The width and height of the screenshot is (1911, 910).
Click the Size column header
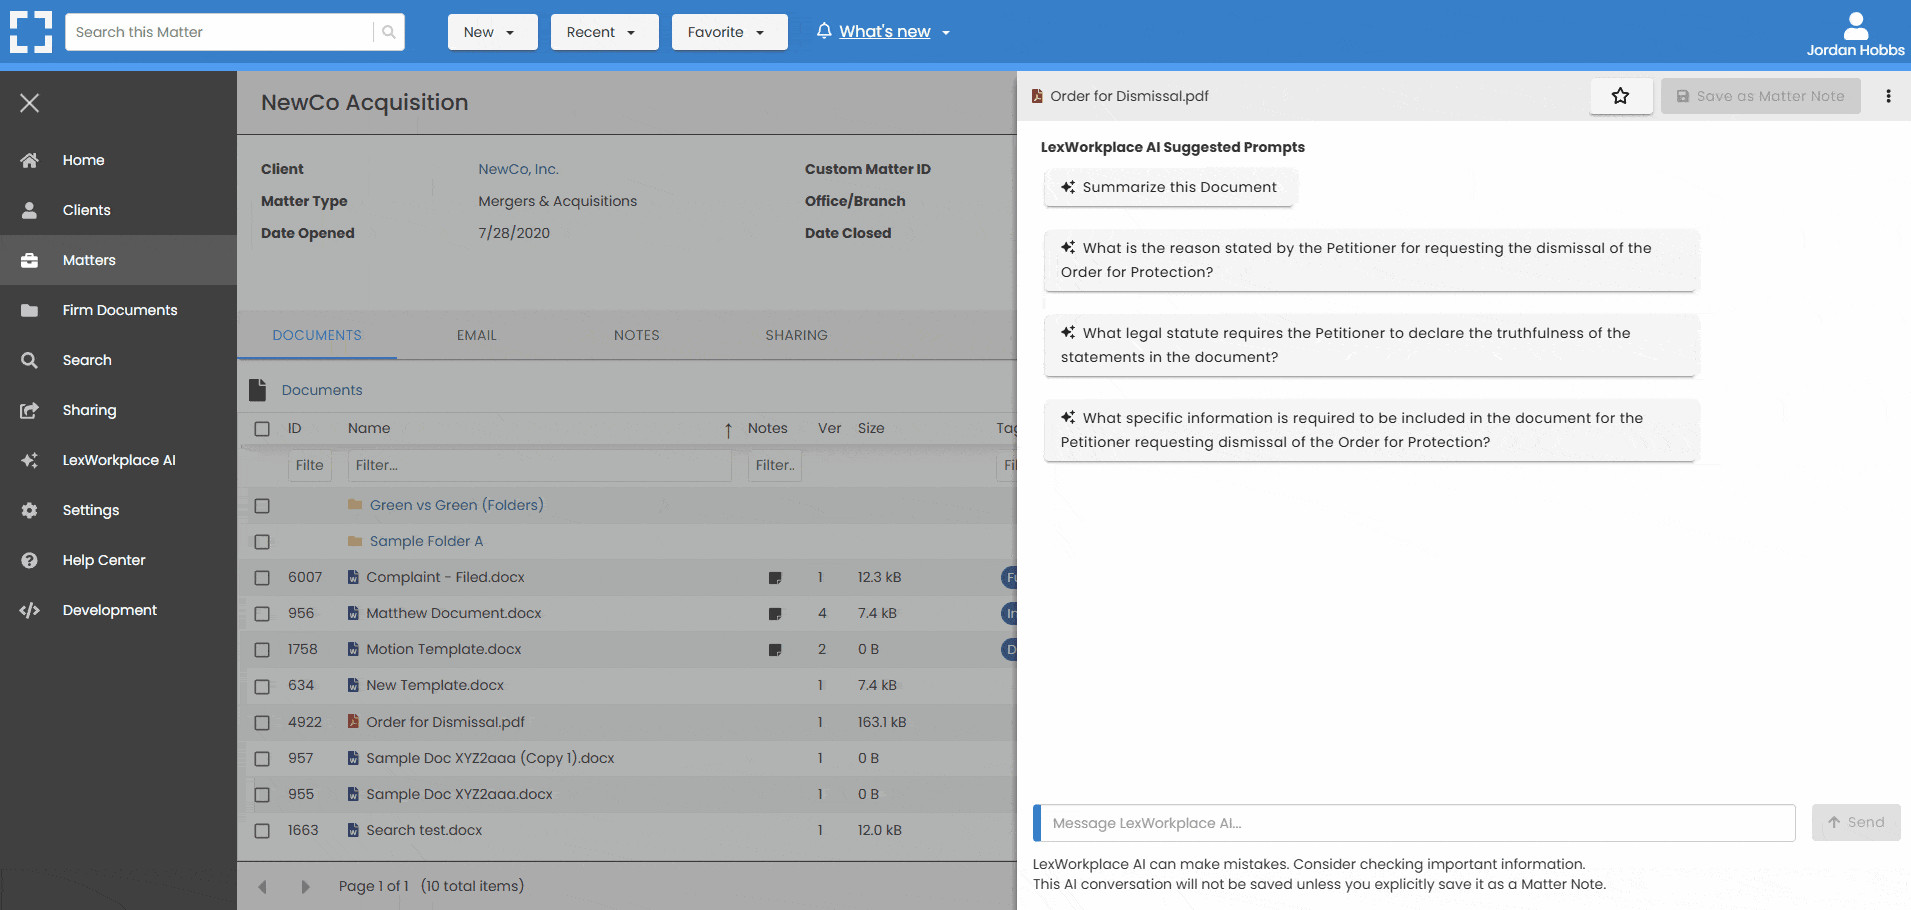pyautogui.click(x=871, y=428)
